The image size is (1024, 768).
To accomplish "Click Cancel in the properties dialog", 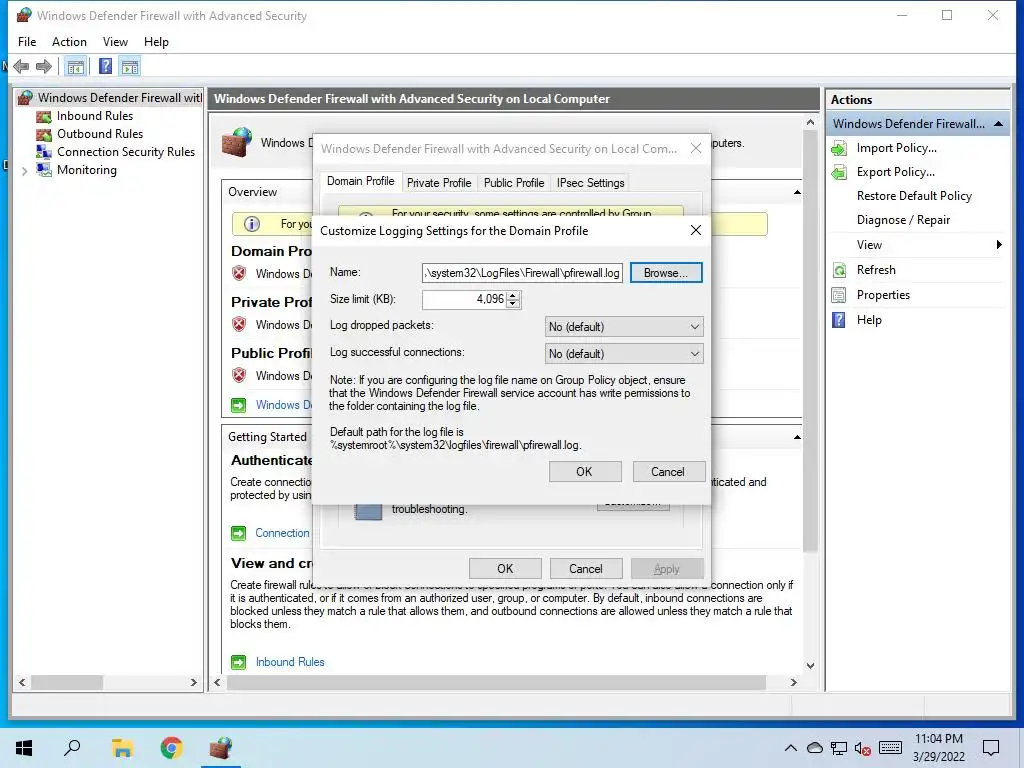I will tap(586, 569).
